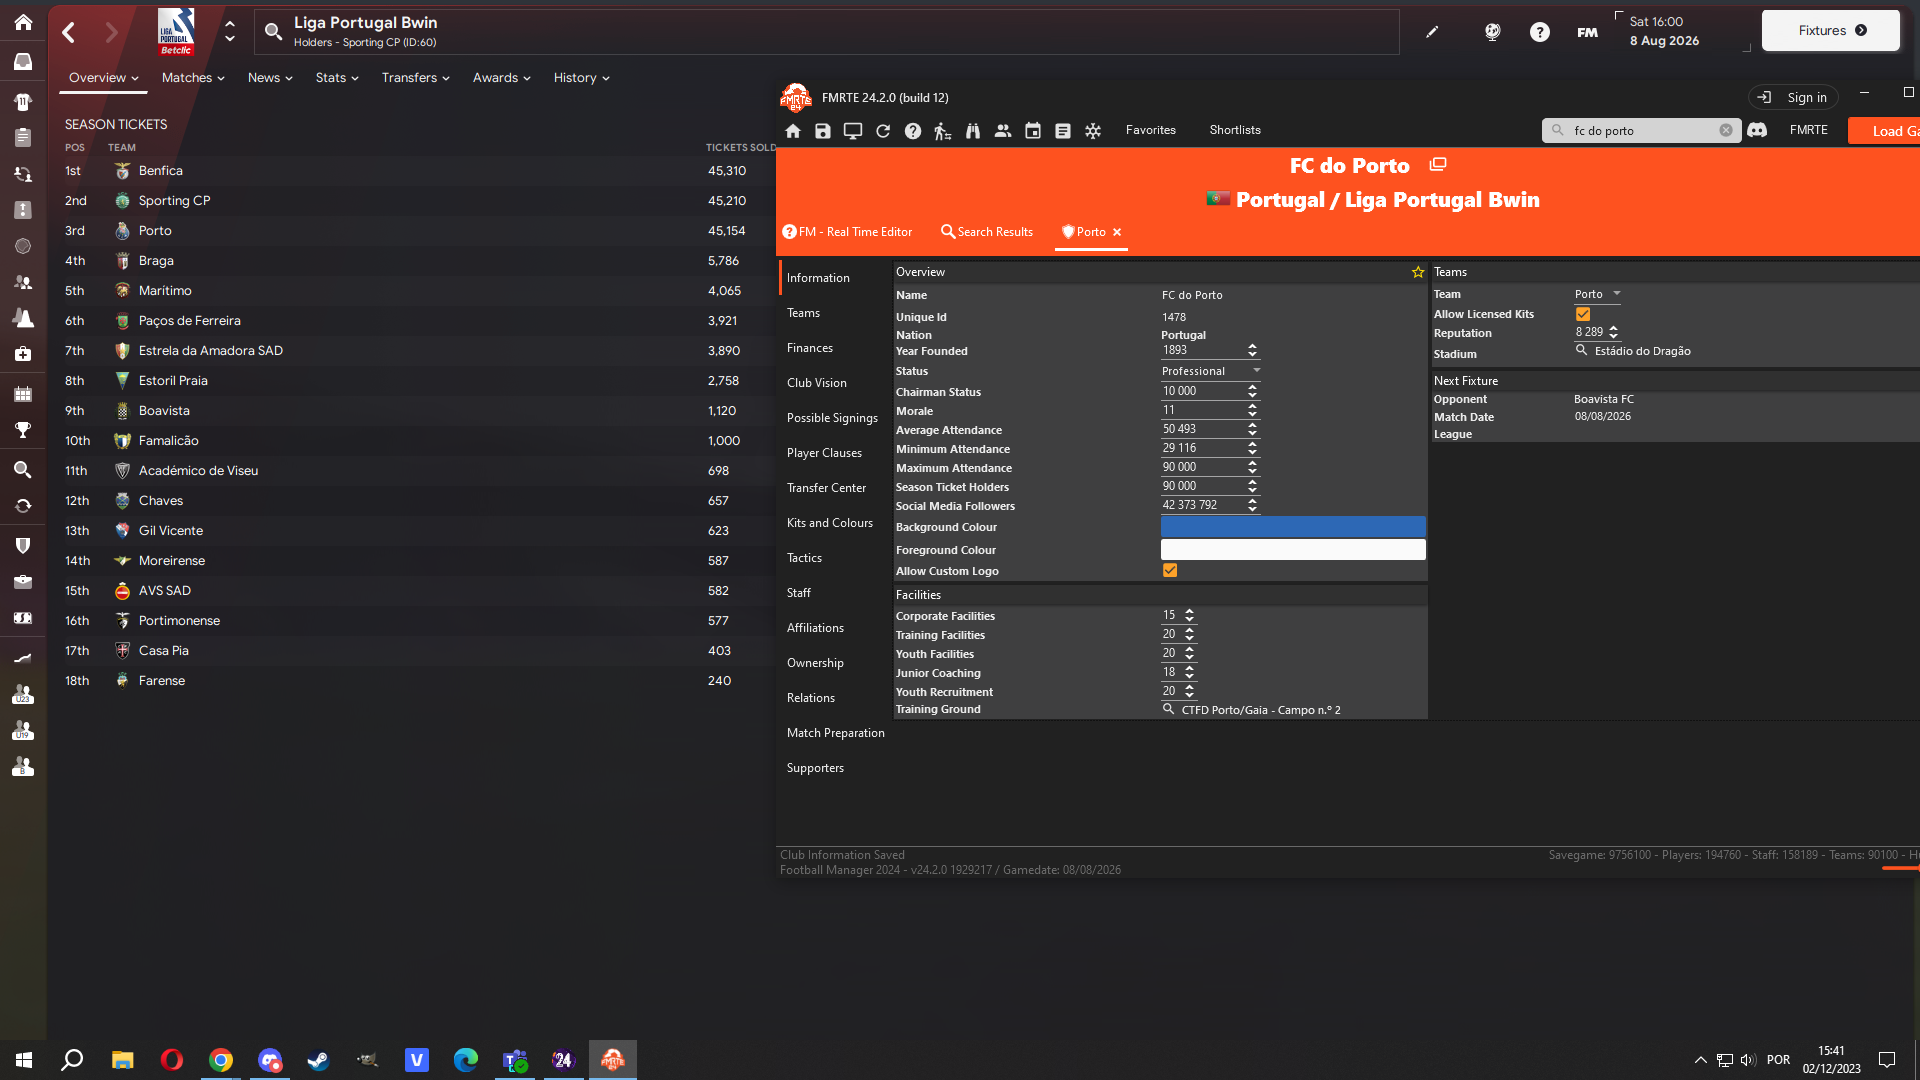Open Club Vision section
1920x1080 pixels.
coord(817,383)
